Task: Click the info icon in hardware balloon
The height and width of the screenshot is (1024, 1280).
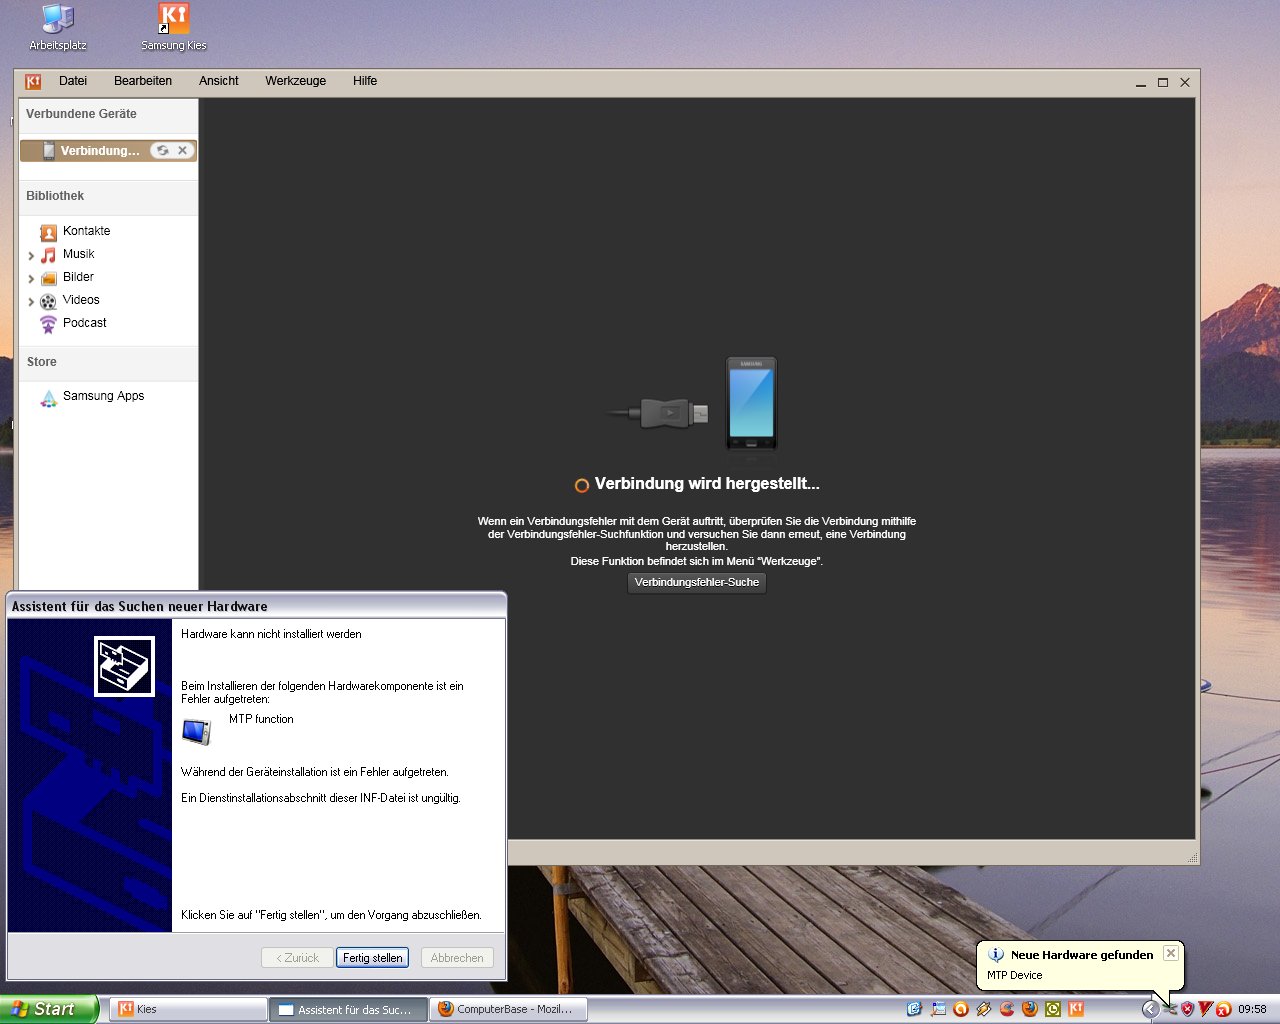Action: tap(996, 955)
